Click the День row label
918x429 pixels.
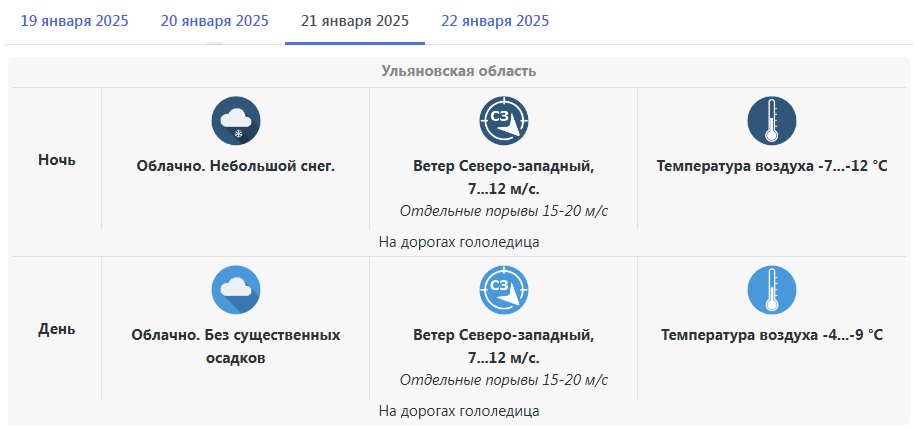(57, 329)
